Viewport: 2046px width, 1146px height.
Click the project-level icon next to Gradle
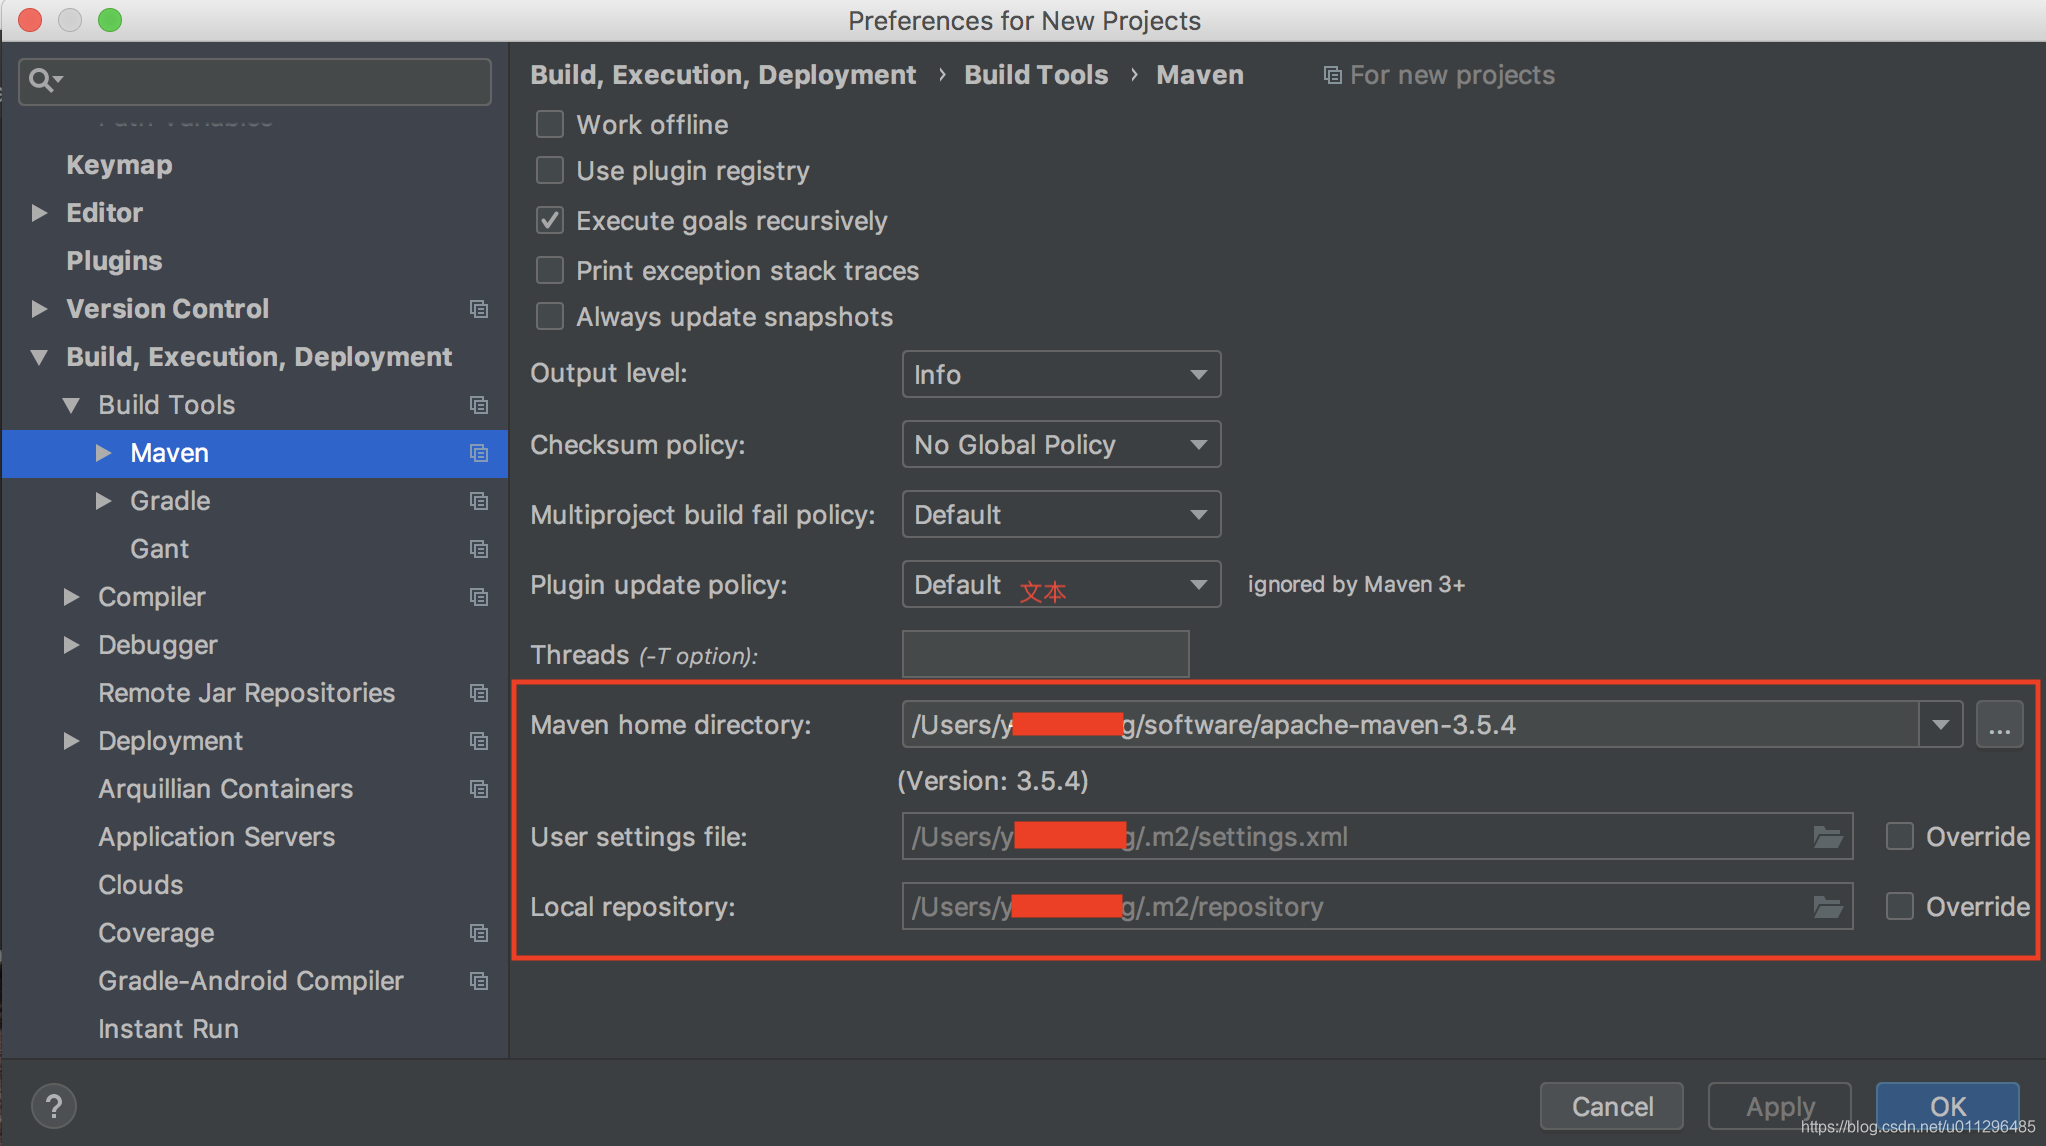click(x=479, y=501)
